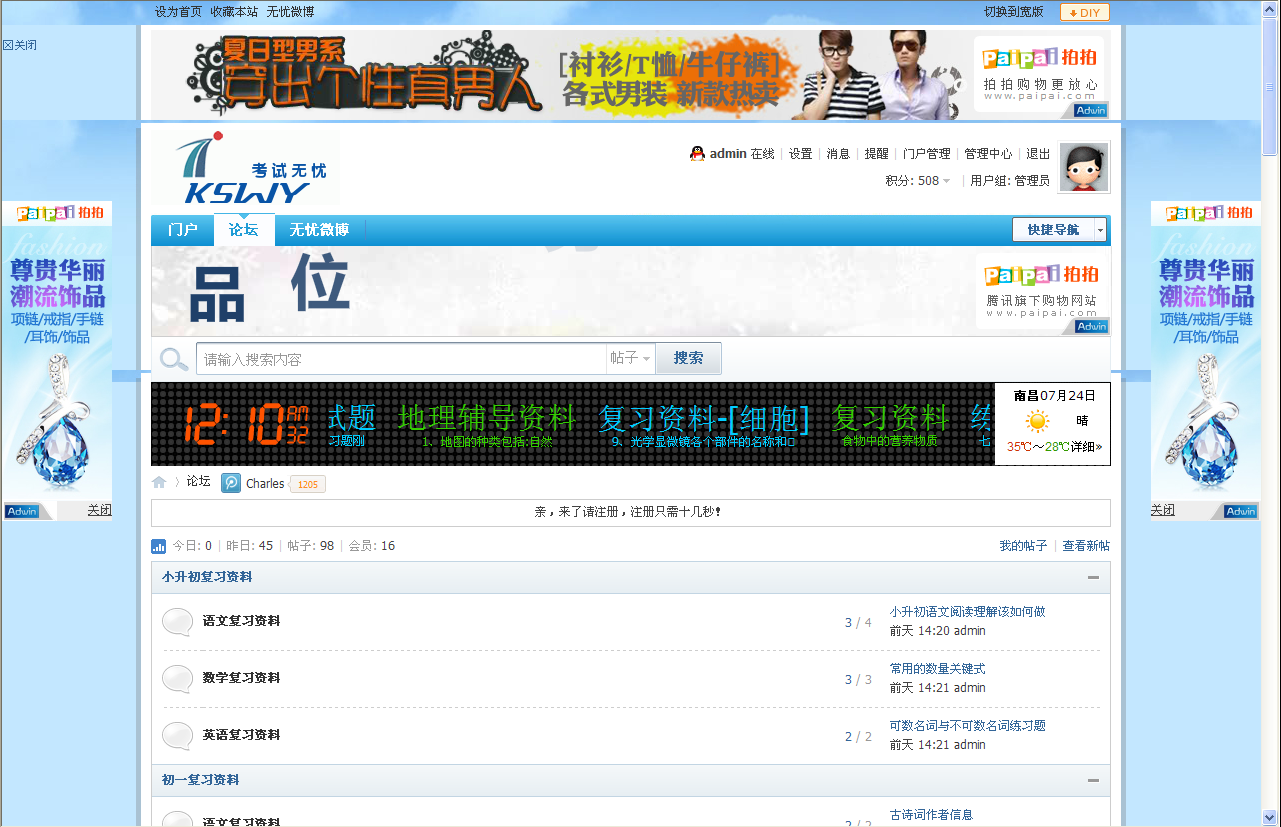Click the orange 1205 badge next to Charles

point(307,484)
